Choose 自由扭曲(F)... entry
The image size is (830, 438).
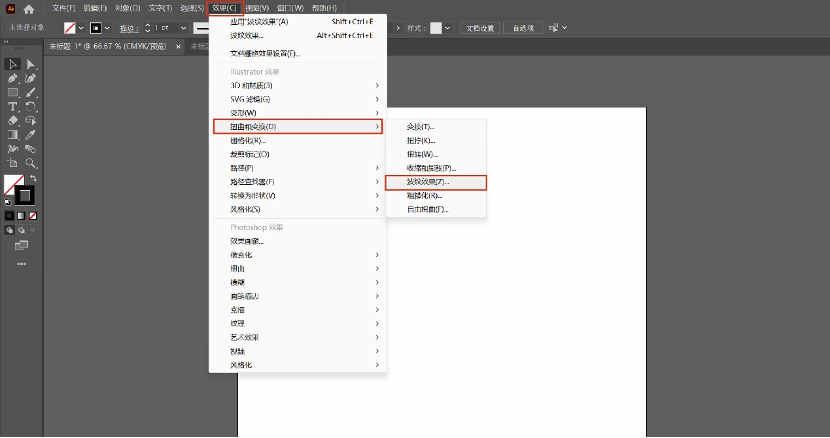[436, 209]
